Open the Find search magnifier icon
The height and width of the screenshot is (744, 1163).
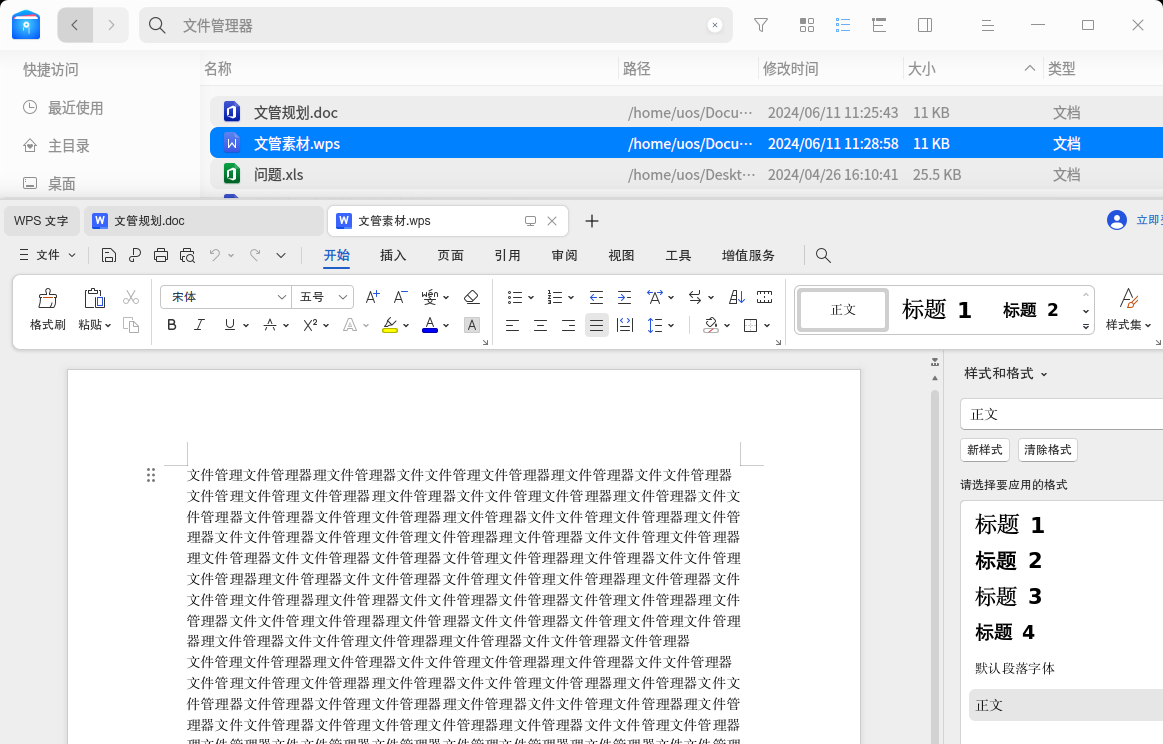822,255
